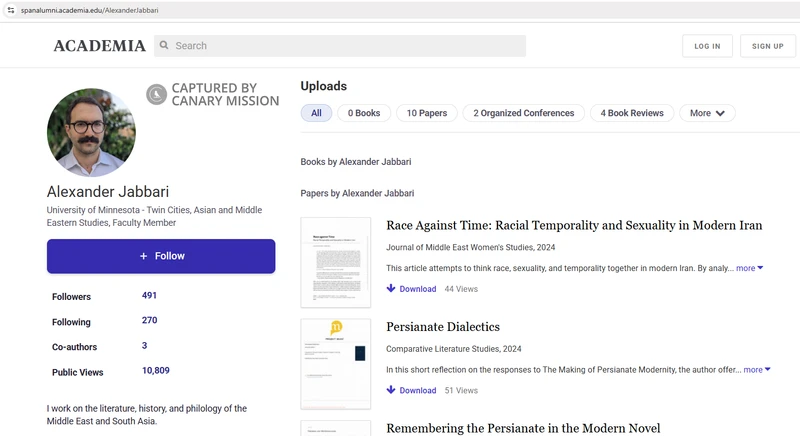Image resolution: width=800 pixels, height=436 pixels.
Task: Click the browser site info icon
Action: (x=10, y=9)
